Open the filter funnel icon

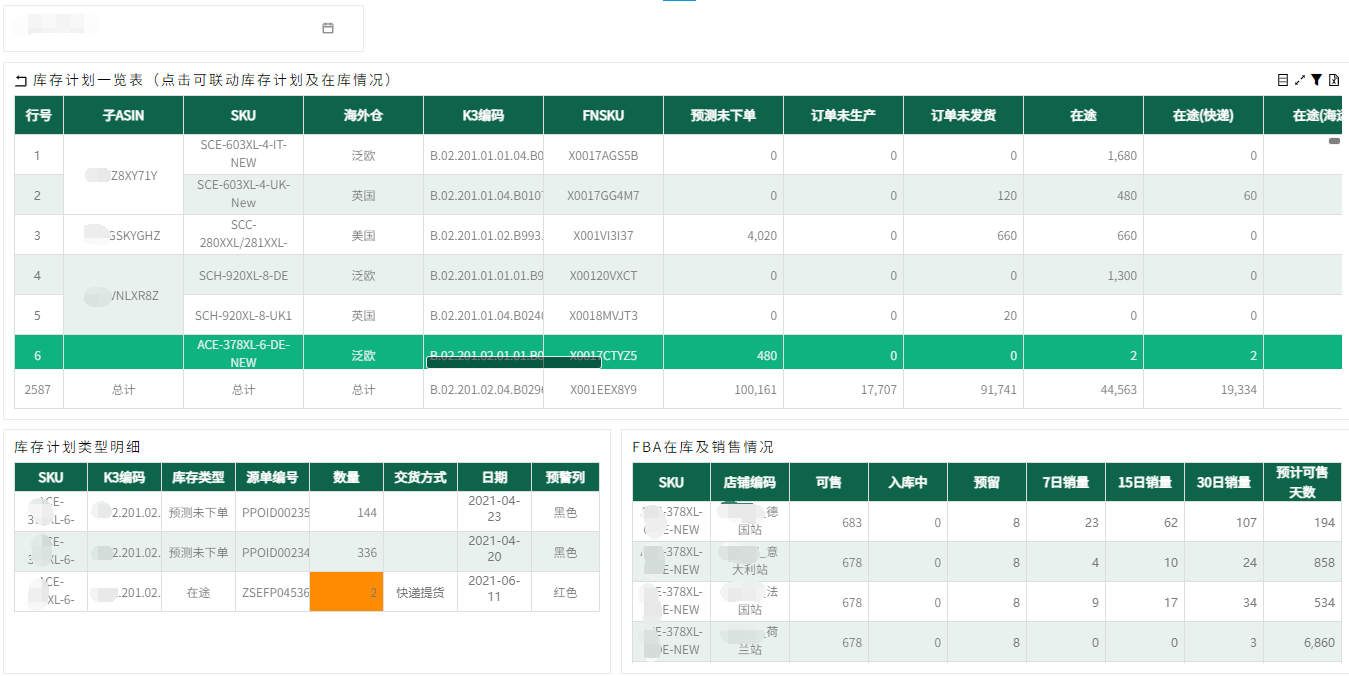tap(1316, 78)
